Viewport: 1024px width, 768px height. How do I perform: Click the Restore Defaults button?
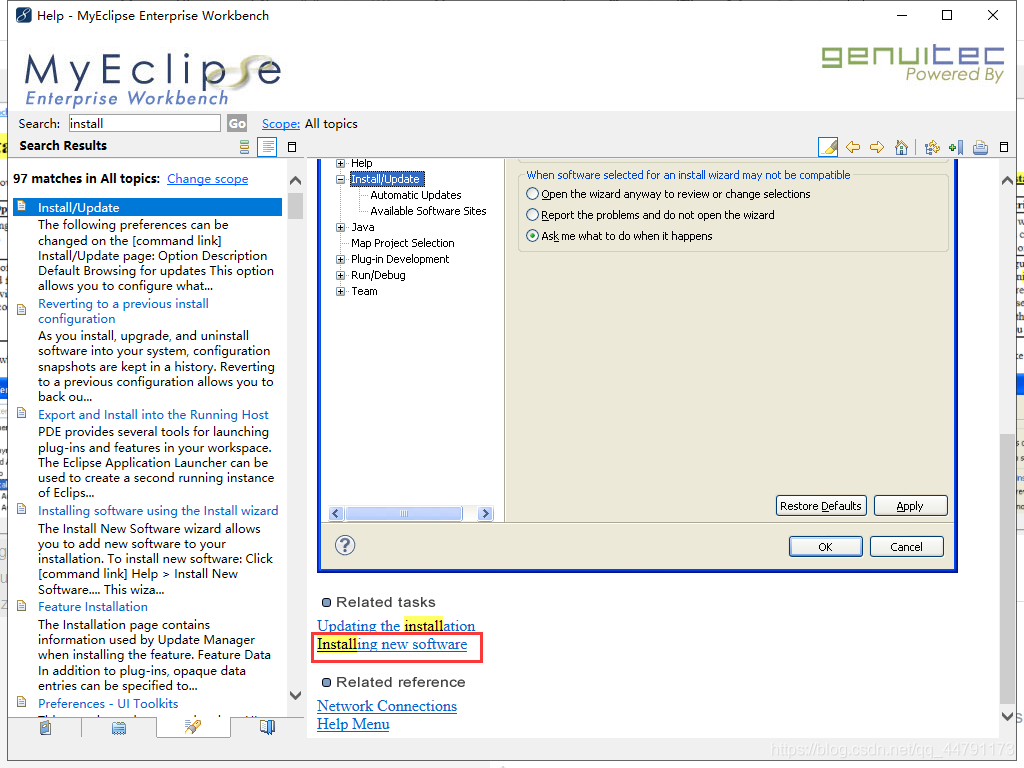coord(821,505)
